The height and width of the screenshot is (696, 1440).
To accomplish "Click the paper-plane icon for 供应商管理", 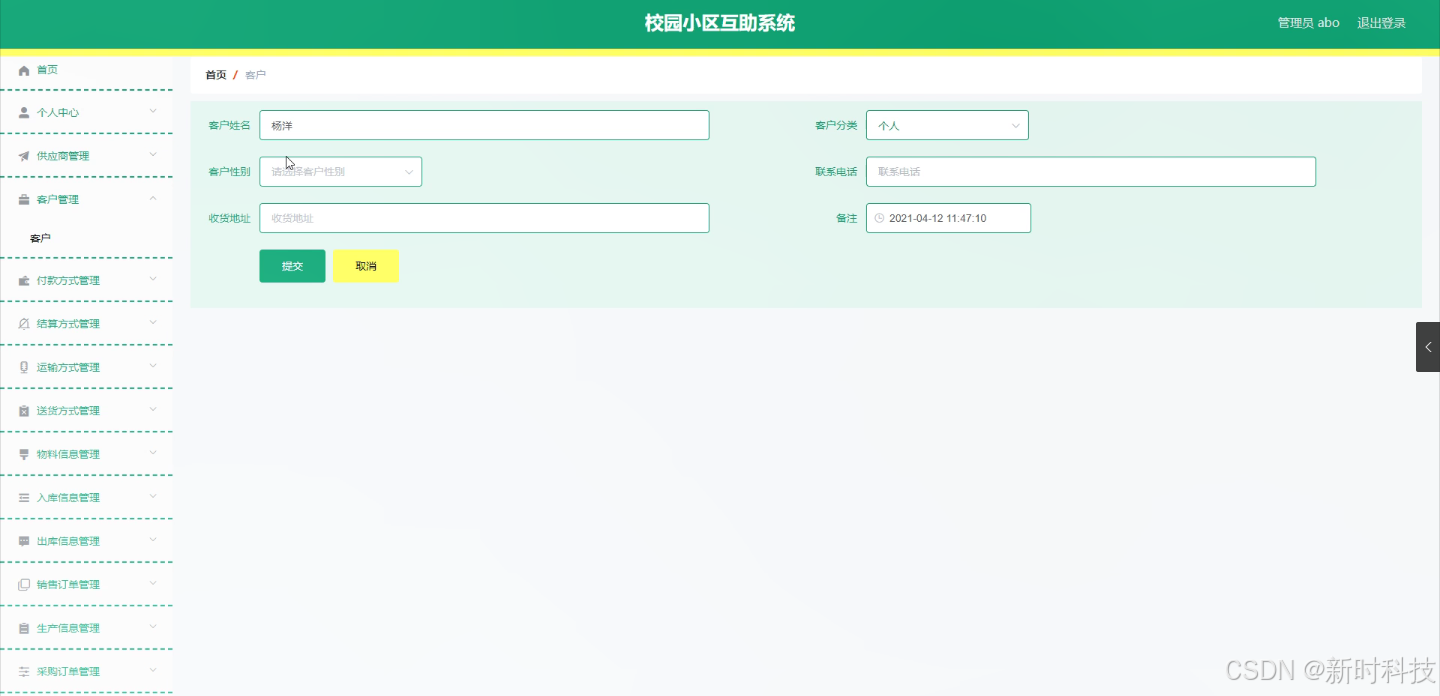I will point(23,155).
